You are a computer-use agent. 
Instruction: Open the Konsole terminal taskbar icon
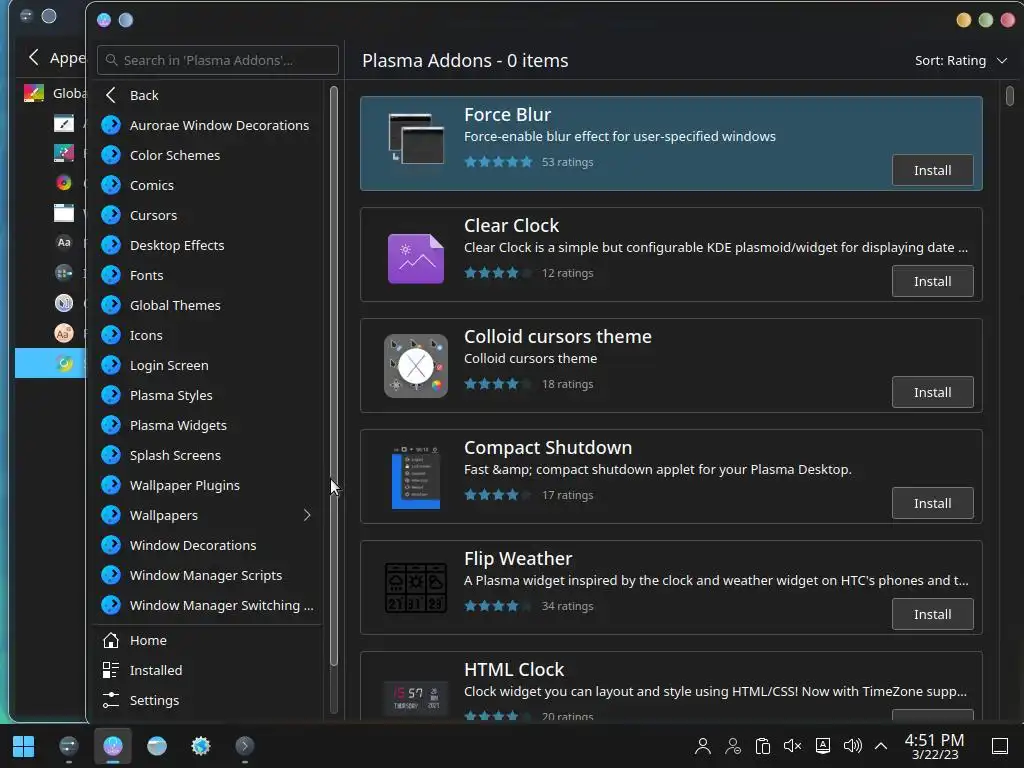point(245,746)
